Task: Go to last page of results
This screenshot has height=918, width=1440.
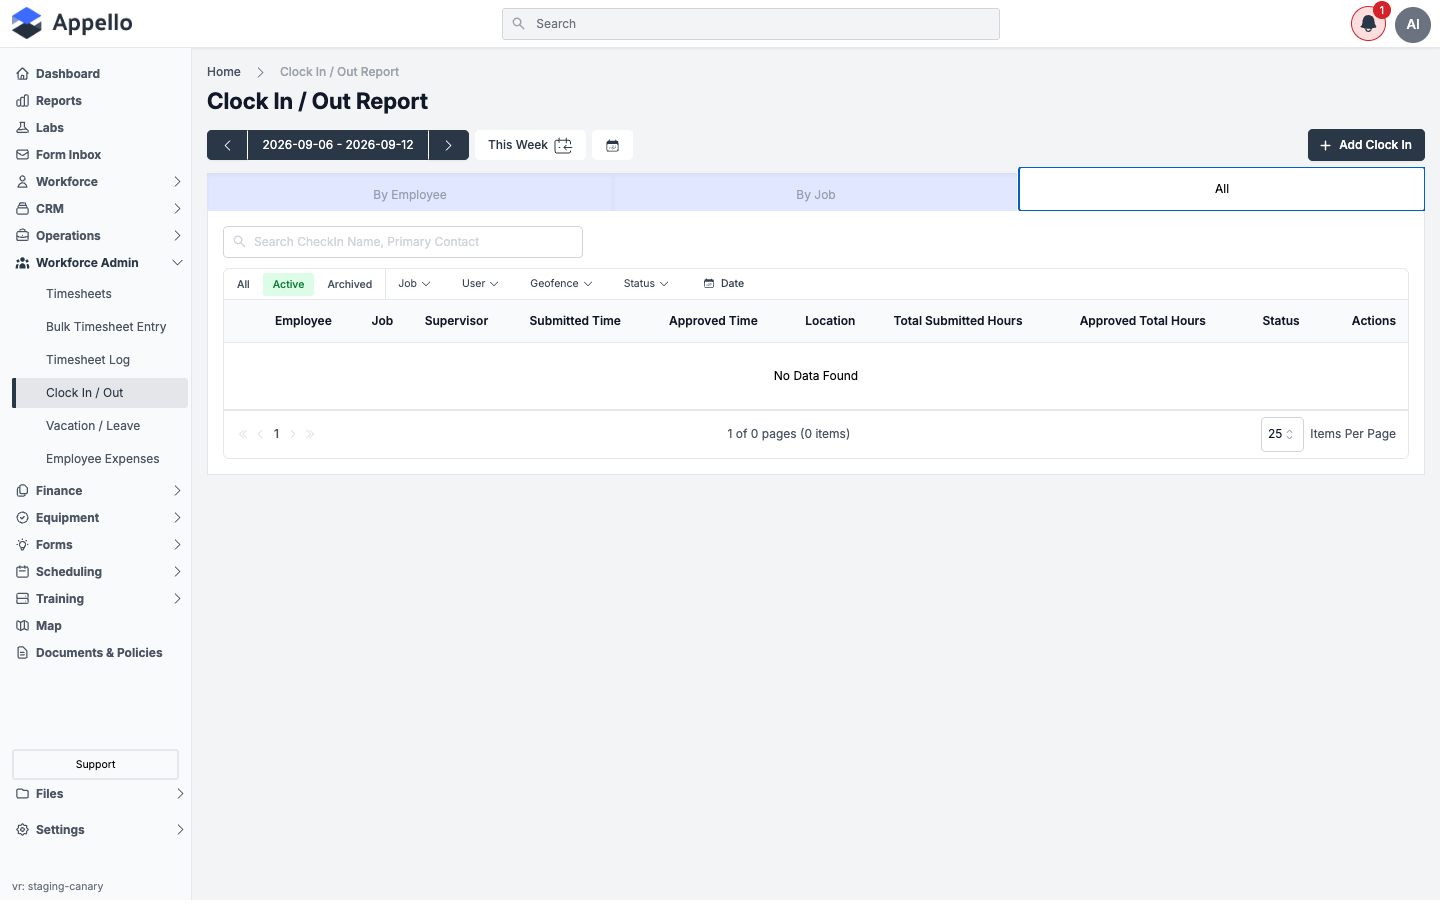Action: click(x=310, y=434)
